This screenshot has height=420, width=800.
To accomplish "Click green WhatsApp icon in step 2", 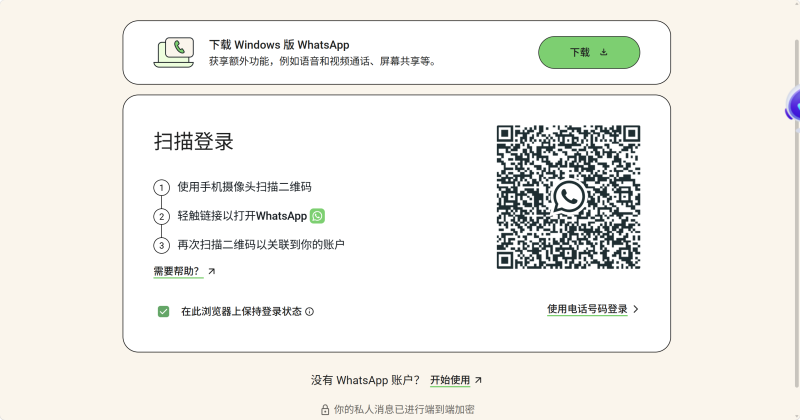I will point(317,216).
